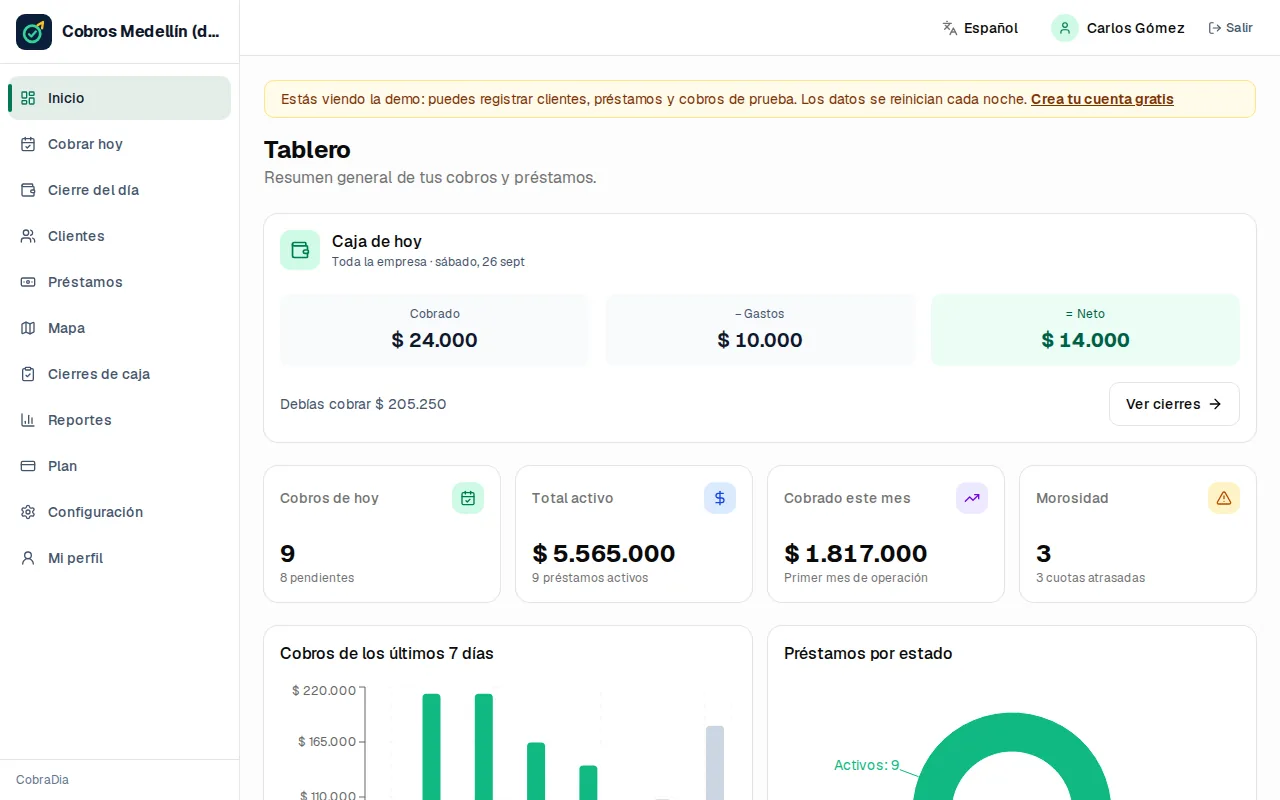Open the Plan page
The height and width of the screenshot is (800, 1280).
point(120,466)
